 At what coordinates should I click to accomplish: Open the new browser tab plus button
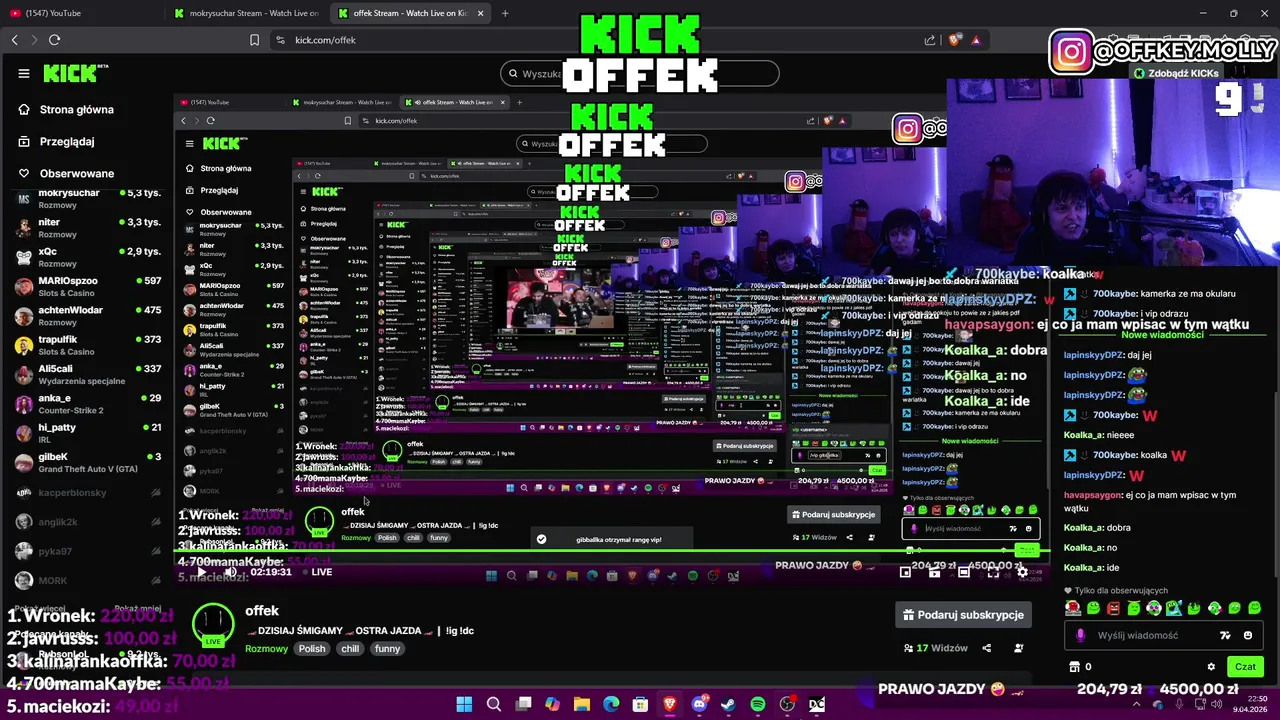coord(505,13)
